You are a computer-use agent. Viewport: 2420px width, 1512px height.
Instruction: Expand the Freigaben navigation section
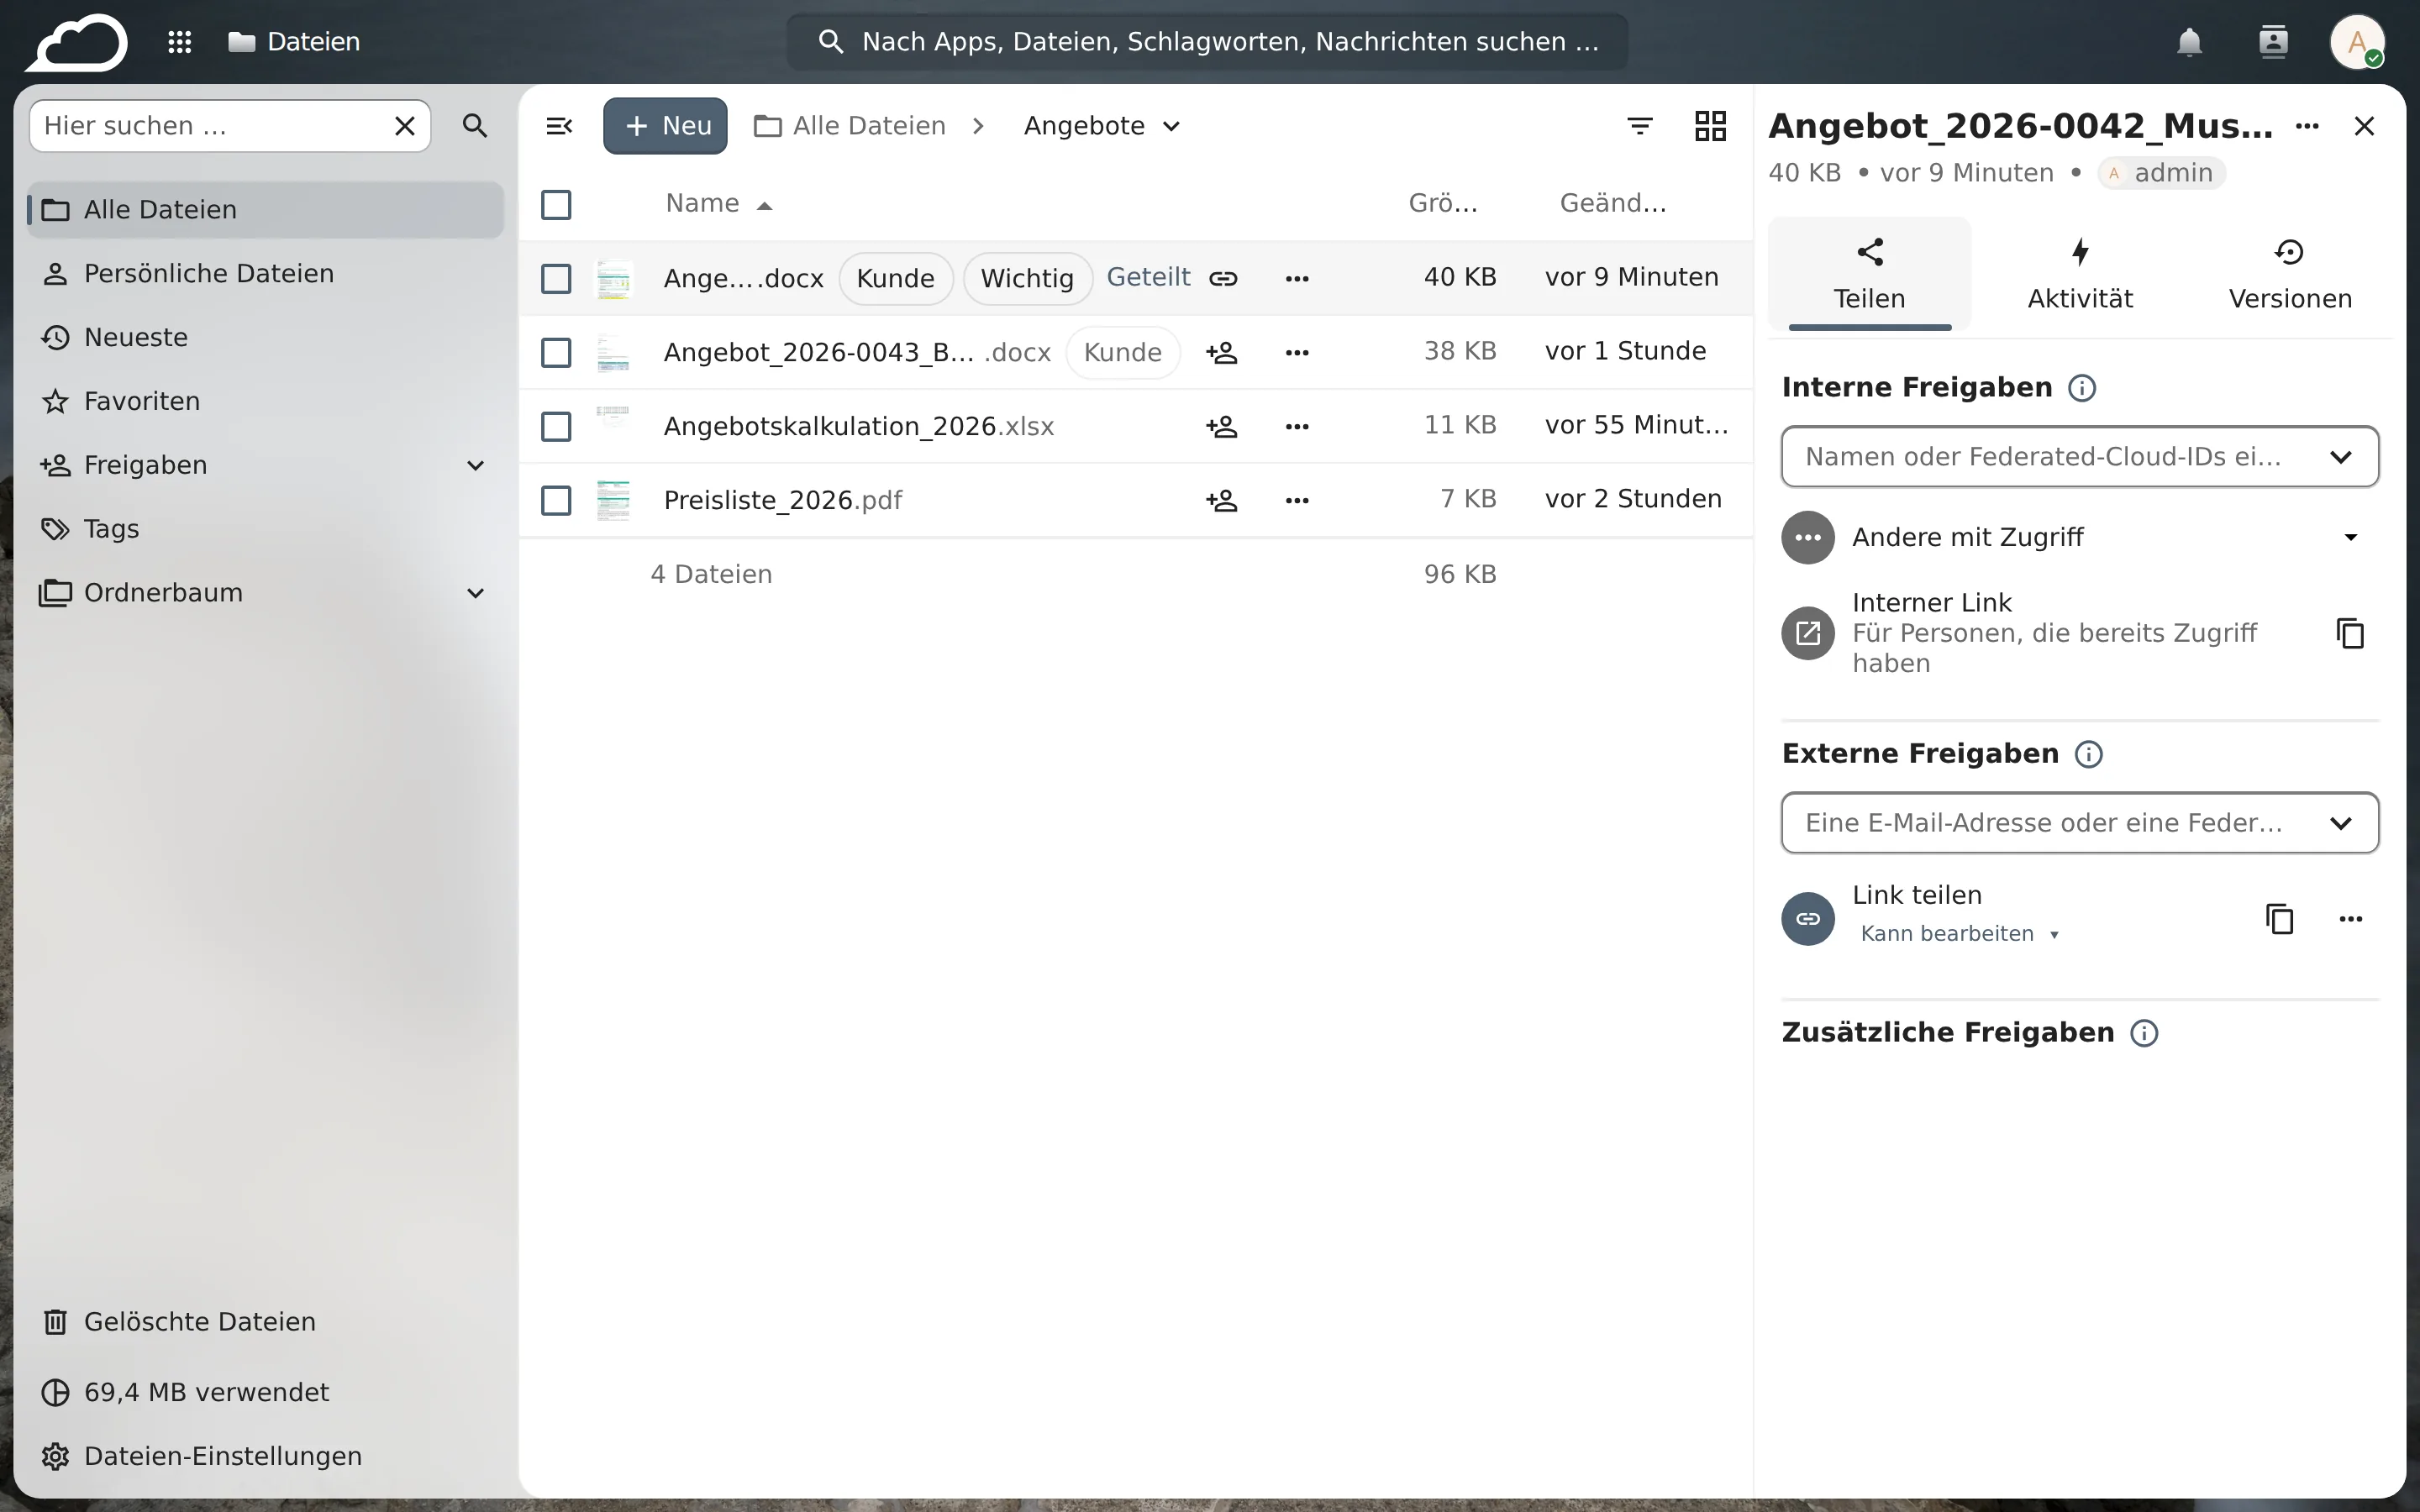tap(476, 465)
